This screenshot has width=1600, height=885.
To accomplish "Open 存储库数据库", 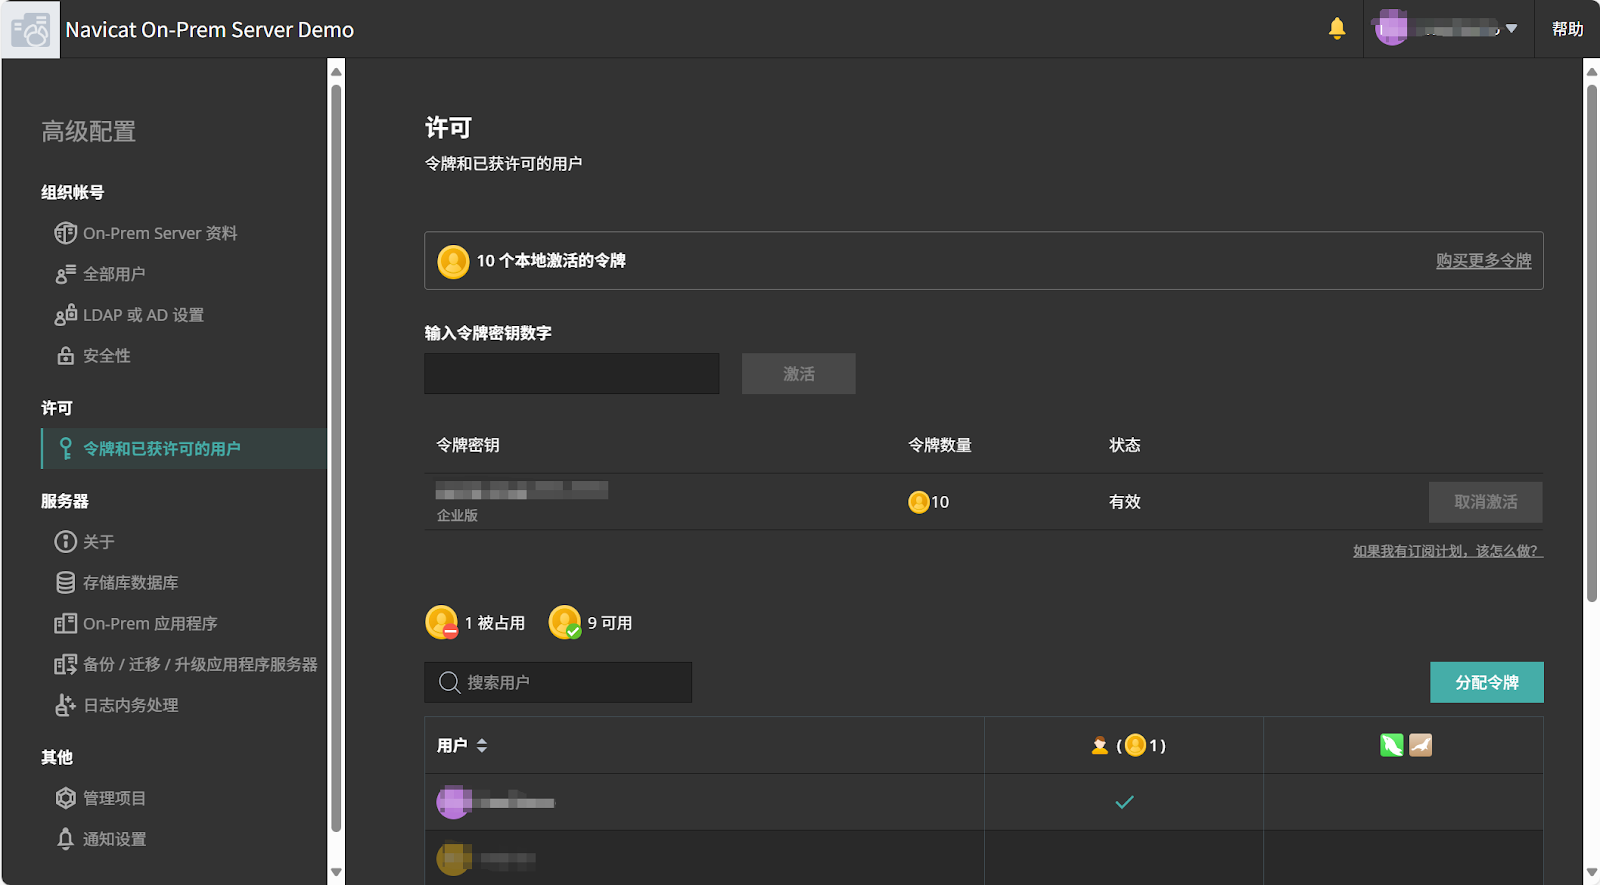I will tap(130, 583).
